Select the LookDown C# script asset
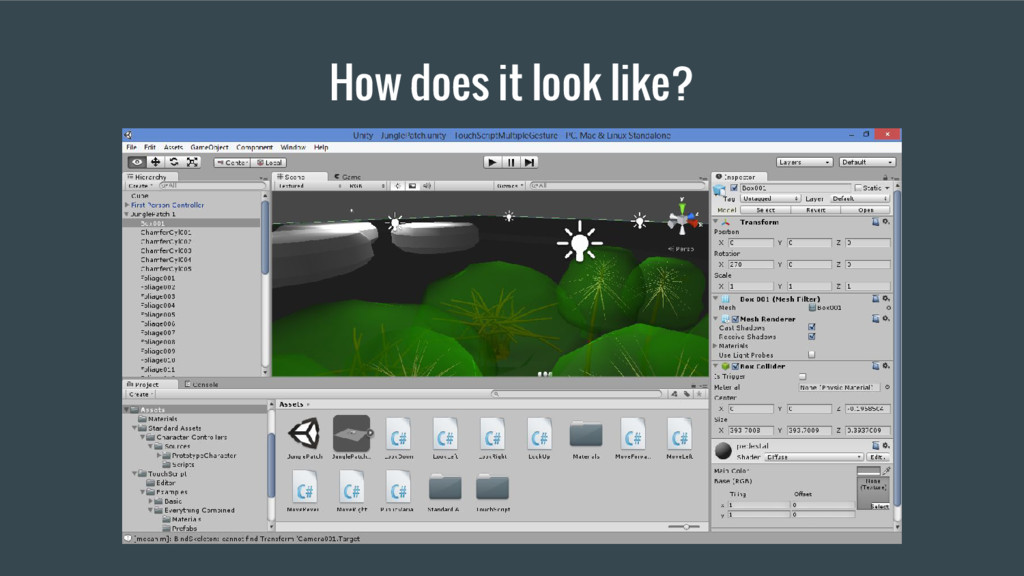The height and width of the screenshot is (576, 1024). click(x=398, y=435)
